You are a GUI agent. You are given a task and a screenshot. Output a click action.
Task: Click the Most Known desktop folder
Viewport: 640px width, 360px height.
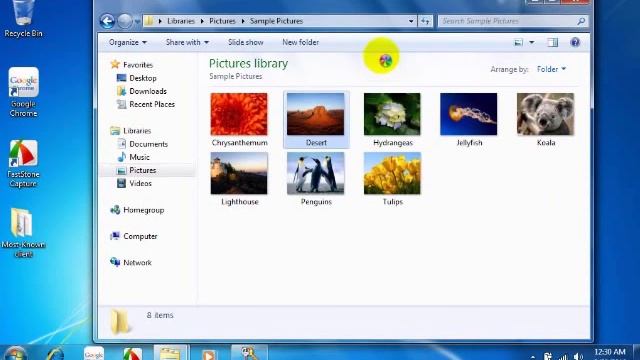(23, 233)
